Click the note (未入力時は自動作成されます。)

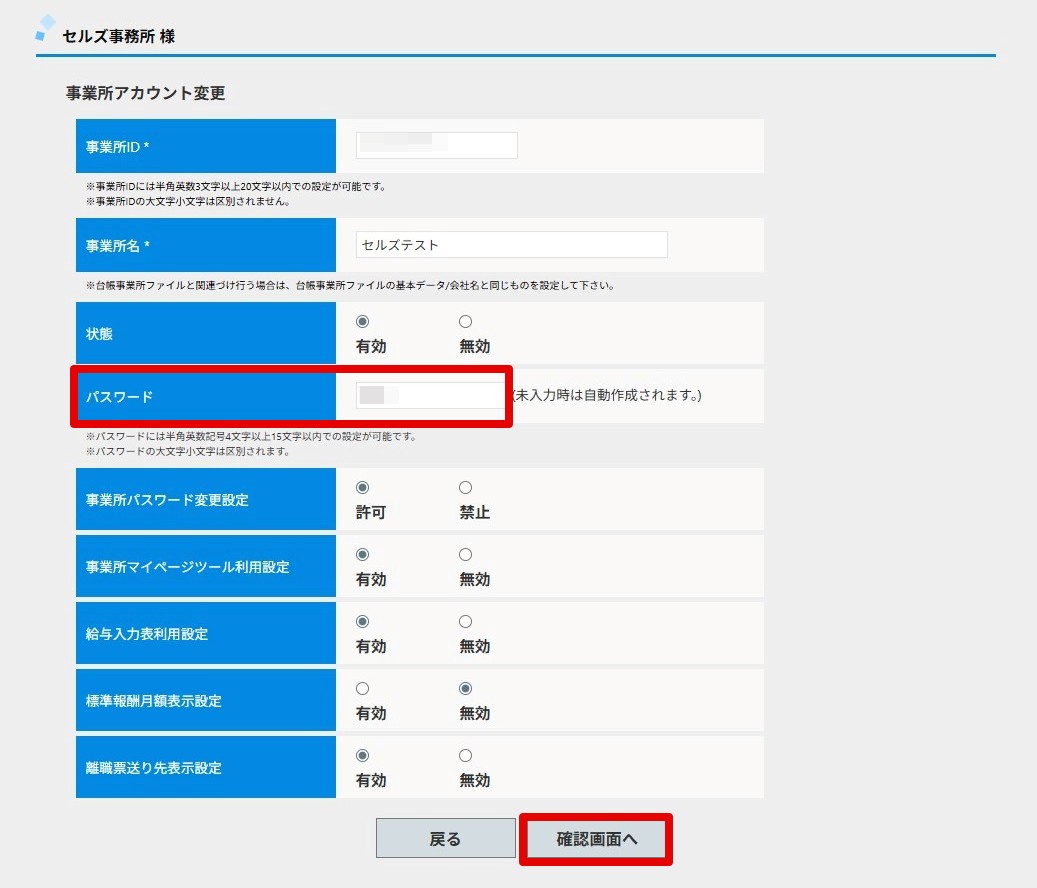click(x=606, y=395)
